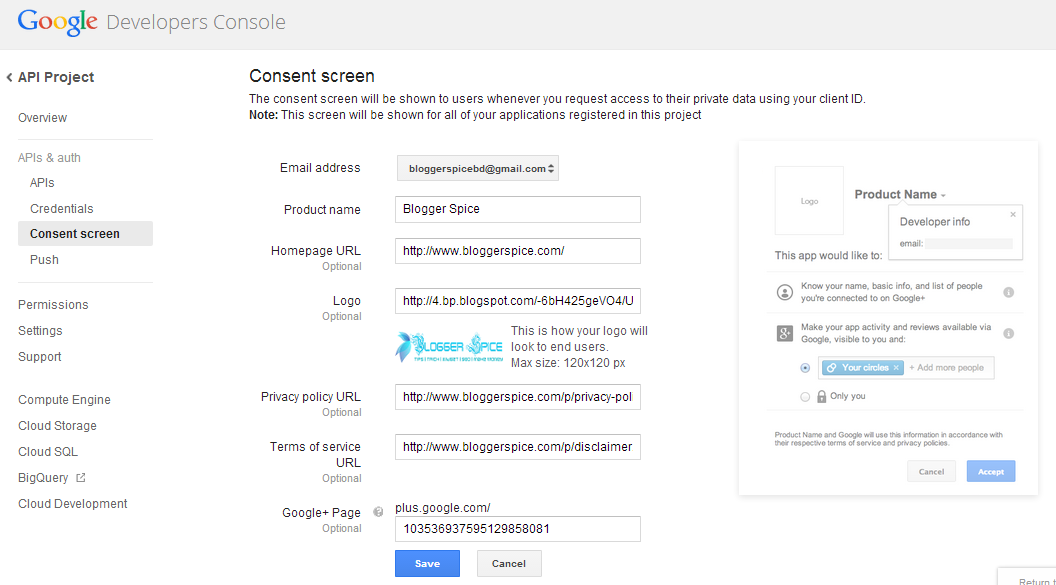1056x585 pixels.
Task: Expand Product Name dropdown in the preview
Action: point(944,194)
